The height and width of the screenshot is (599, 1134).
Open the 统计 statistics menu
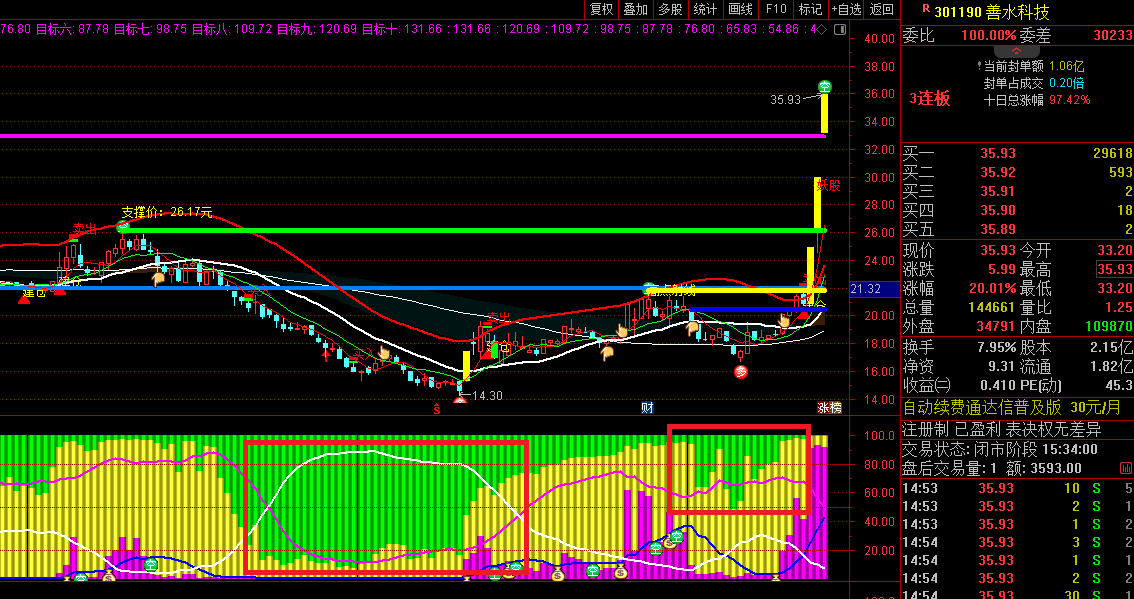point(704,9)
